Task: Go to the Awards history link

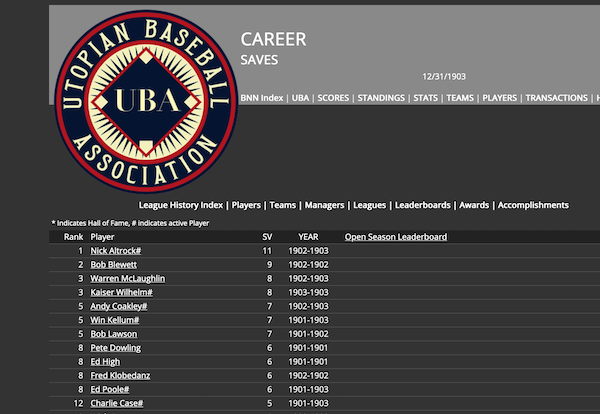Action: [474, 205]
